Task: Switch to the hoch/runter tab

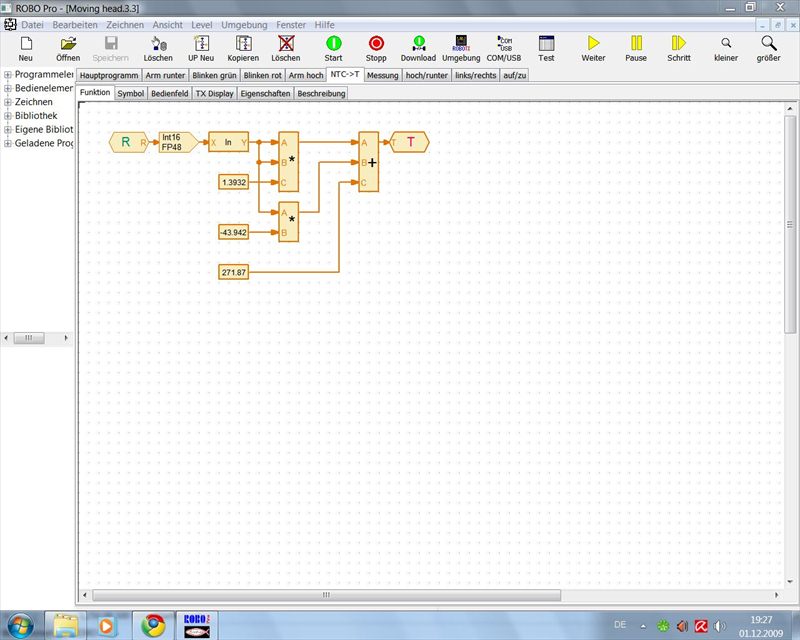Action: click(x=427, y=75)
